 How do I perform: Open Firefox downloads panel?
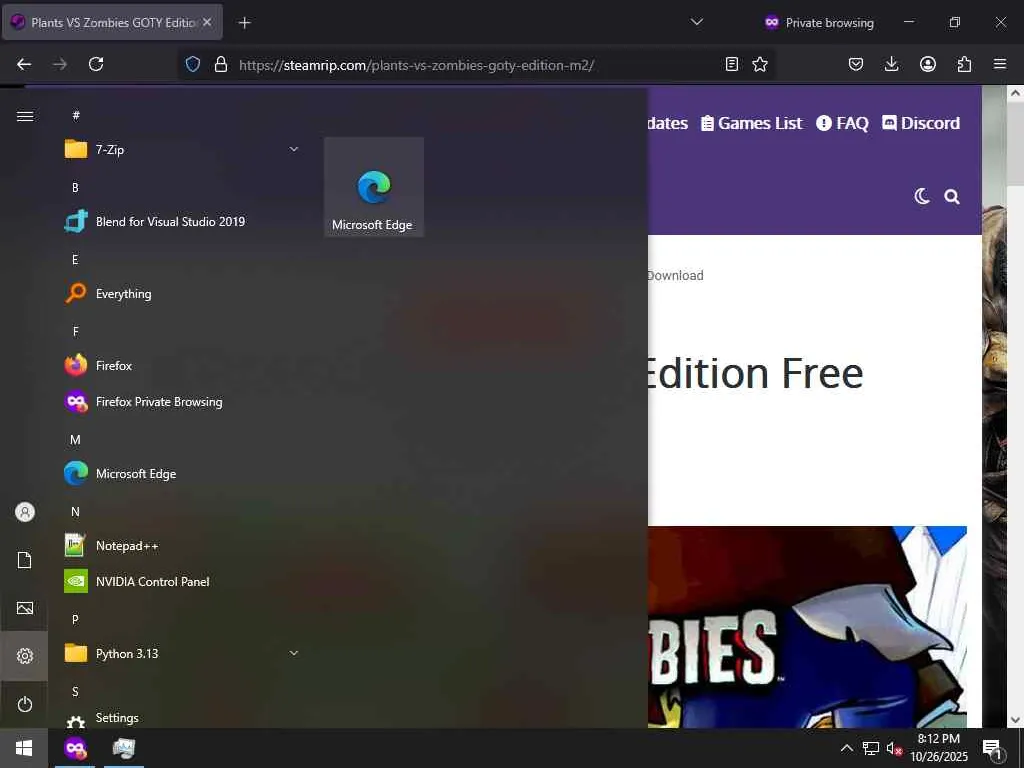point(891,64)
